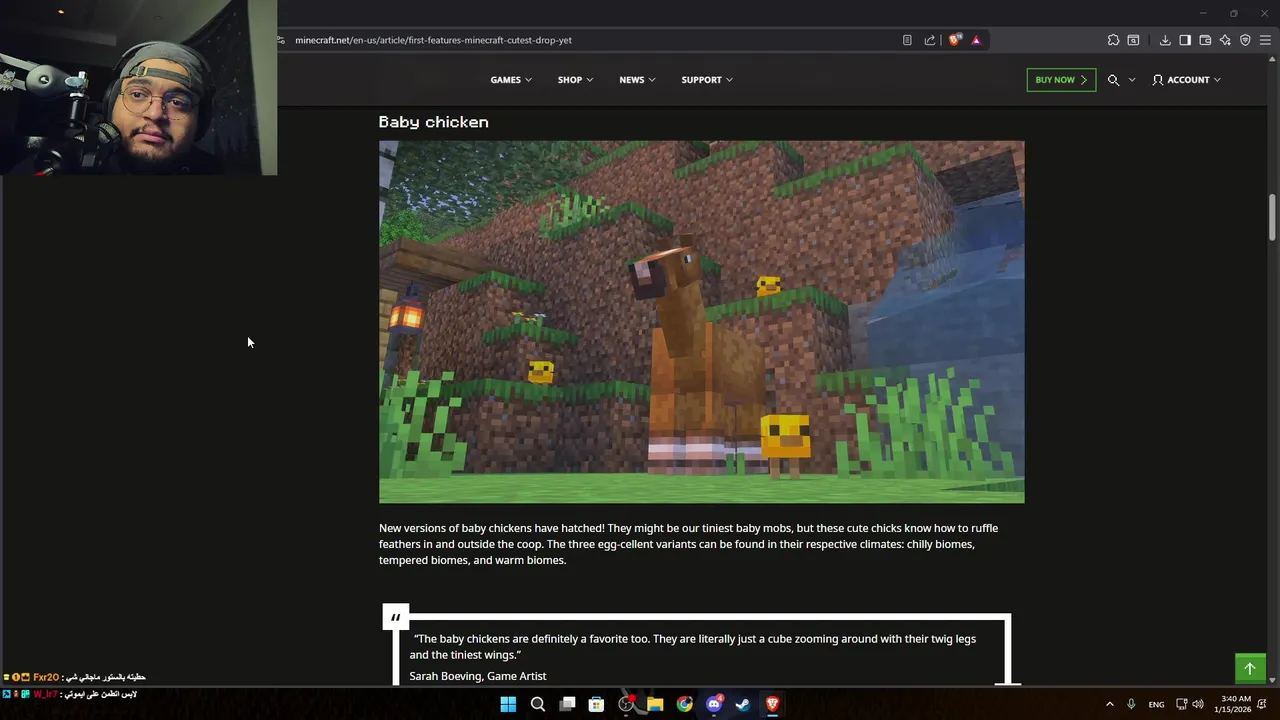Open Discord from the taskbar

pyautogui.click(x=714, y=704)
